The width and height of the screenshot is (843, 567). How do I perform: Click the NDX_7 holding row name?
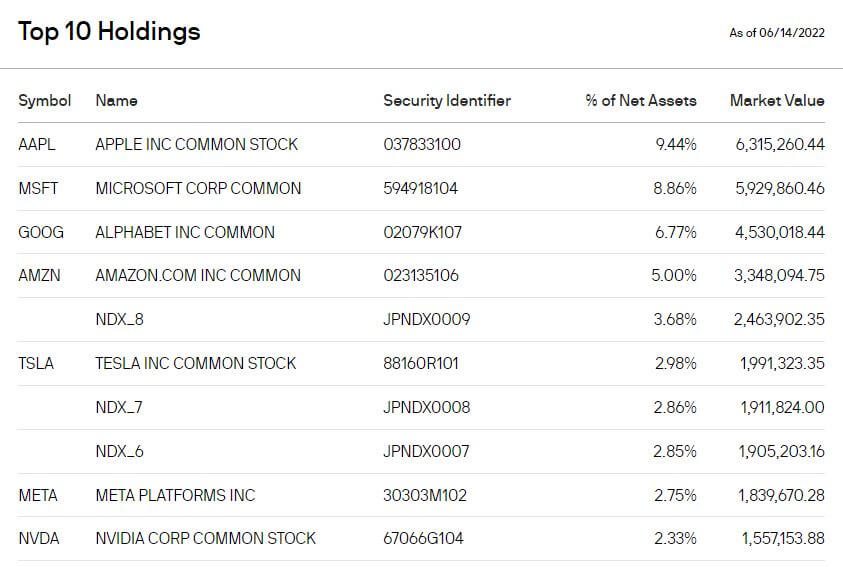120,407
